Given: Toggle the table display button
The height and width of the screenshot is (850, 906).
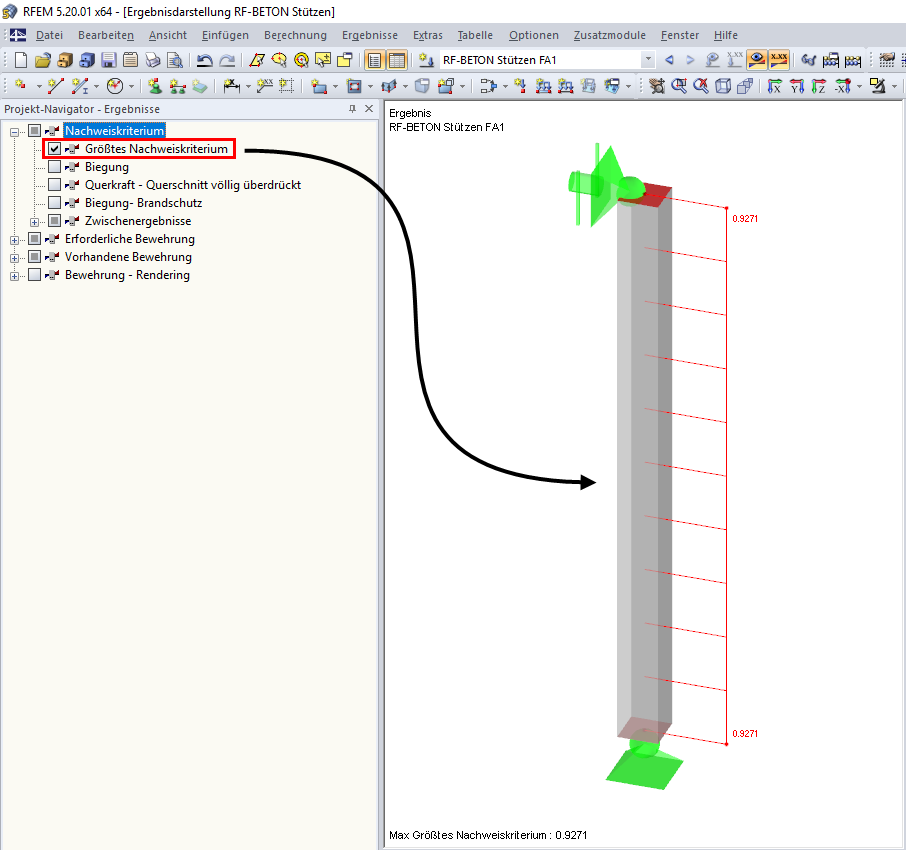Looking at the screenshot, I should 397,60.
